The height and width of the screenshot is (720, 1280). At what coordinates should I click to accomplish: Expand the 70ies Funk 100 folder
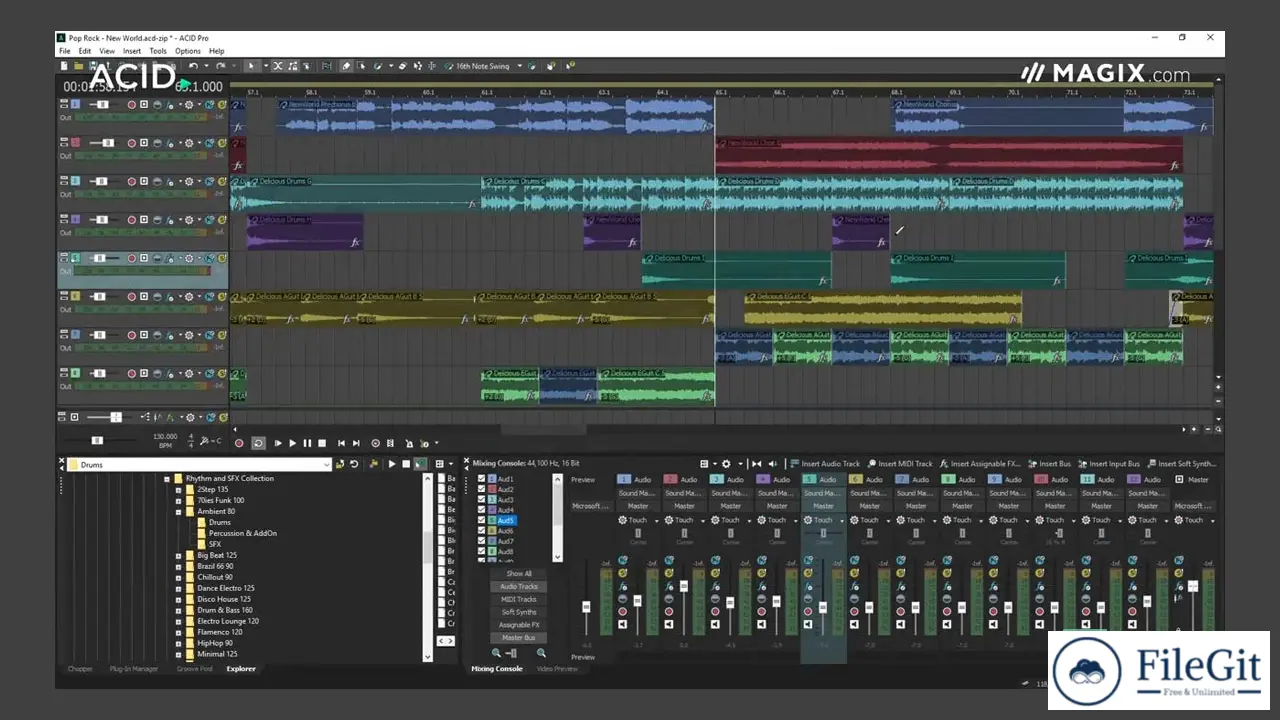click(178, 501)
